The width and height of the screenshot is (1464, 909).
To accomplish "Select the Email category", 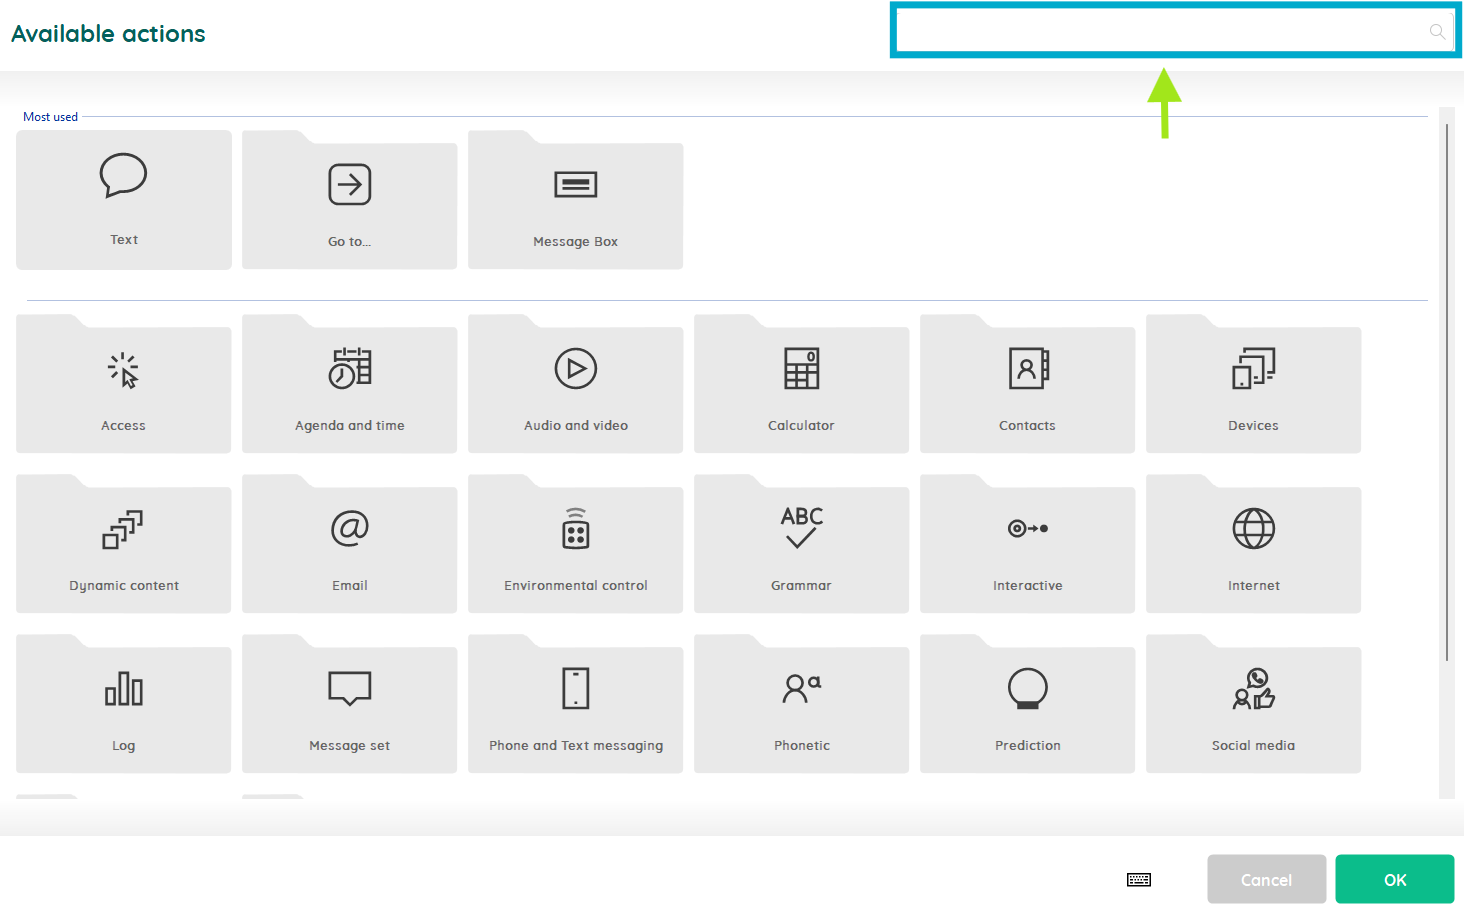I will point(349,545).
